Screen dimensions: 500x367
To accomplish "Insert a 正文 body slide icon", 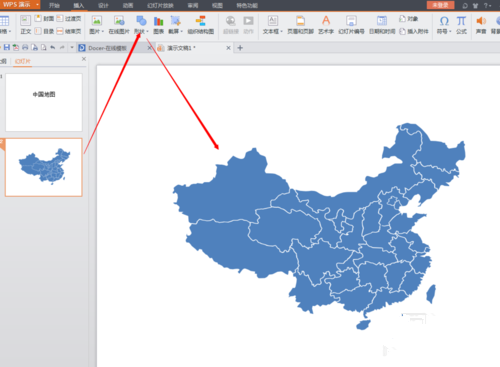I will coord(25,21).
